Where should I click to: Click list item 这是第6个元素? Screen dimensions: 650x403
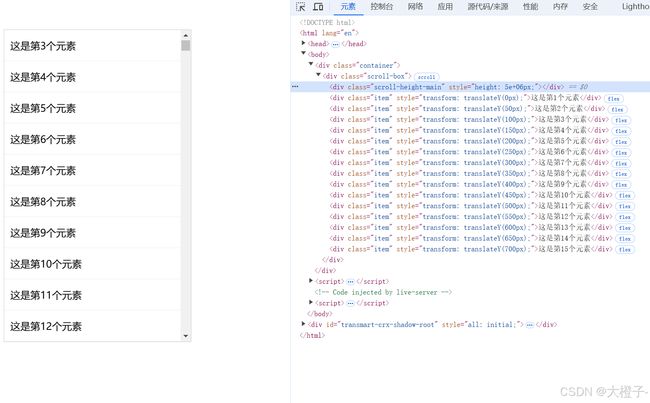[x=92, y=139]
